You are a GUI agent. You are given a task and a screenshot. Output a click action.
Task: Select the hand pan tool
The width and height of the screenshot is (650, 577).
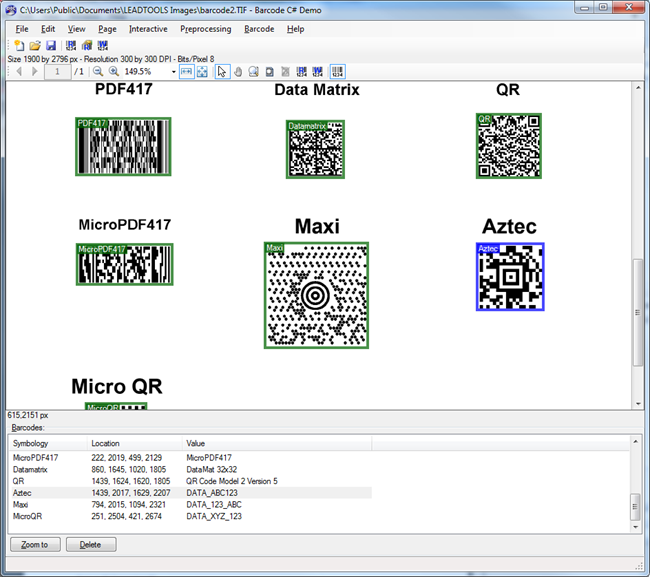[x=239, y=72]
